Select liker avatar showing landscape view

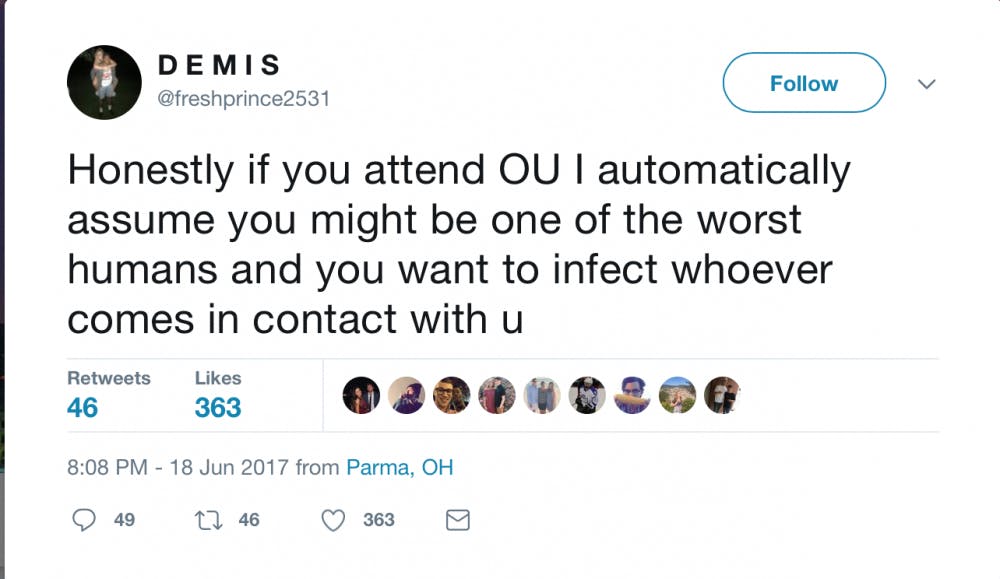(677, 395)
